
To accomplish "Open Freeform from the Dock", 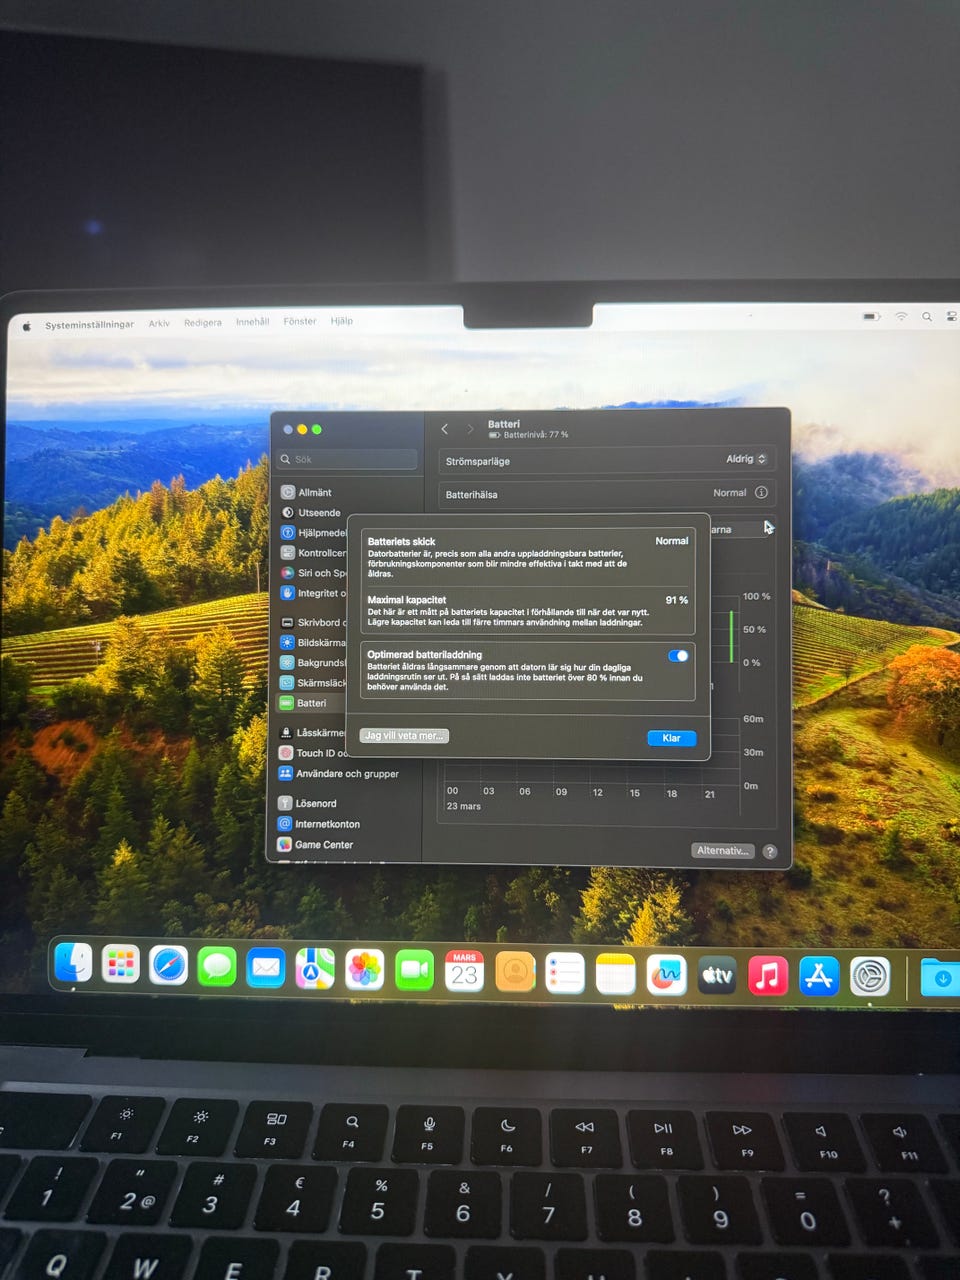I will [x=666, y=974].
